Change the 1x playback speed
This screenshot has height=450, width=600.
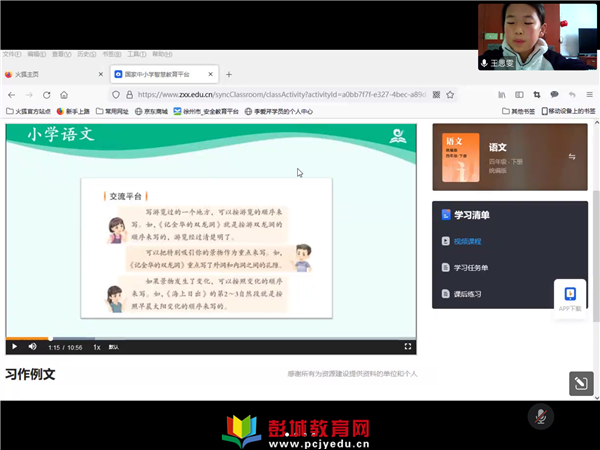click(x=97, y=347)
